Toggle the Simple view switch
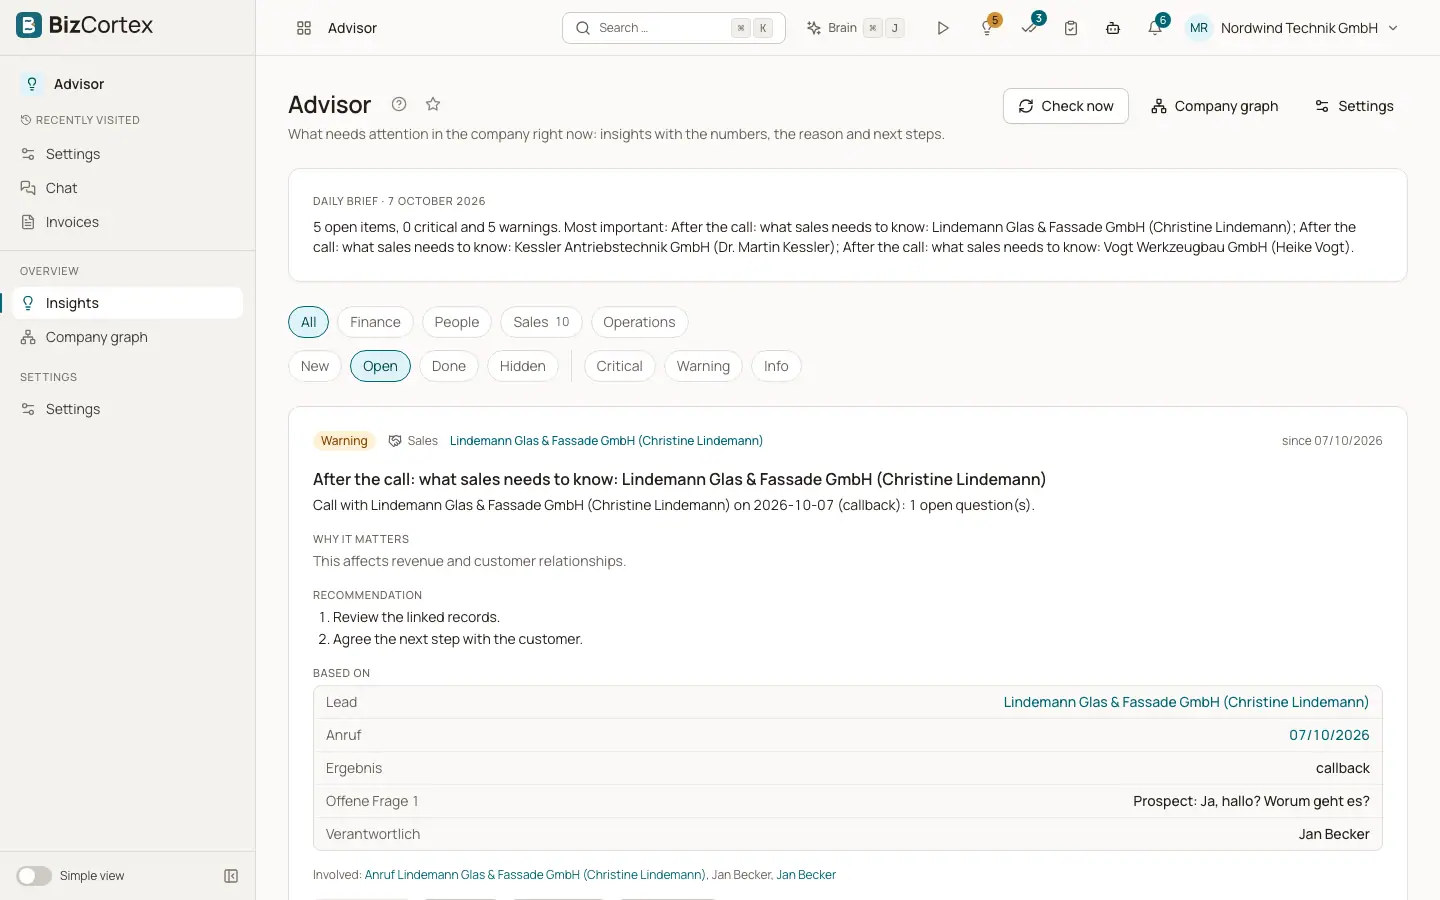 [x=34, y=876]
